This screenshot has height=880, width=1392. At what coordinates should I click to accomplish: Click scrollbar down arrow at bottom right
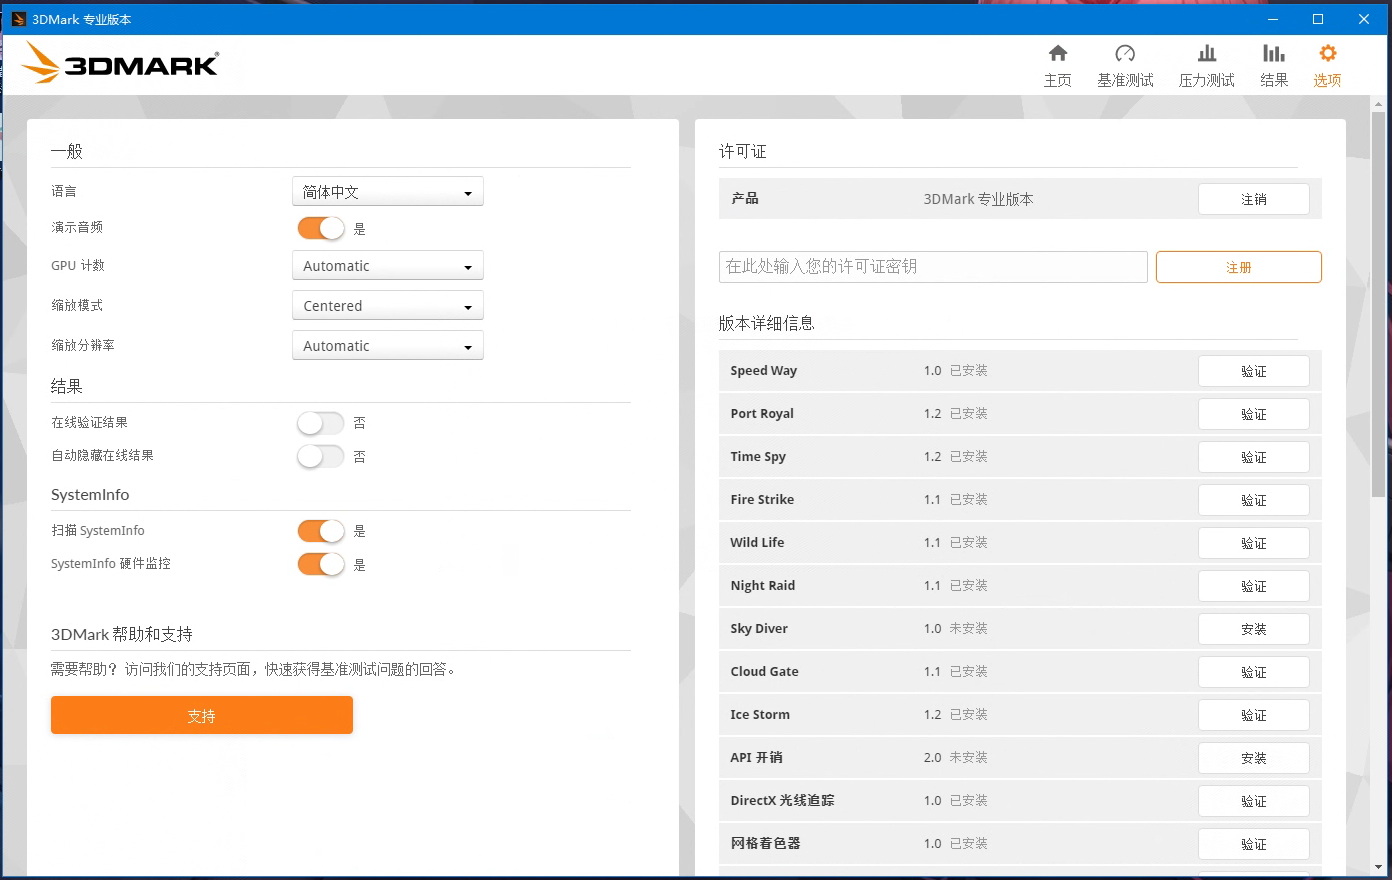click(x=1379, y=867)
